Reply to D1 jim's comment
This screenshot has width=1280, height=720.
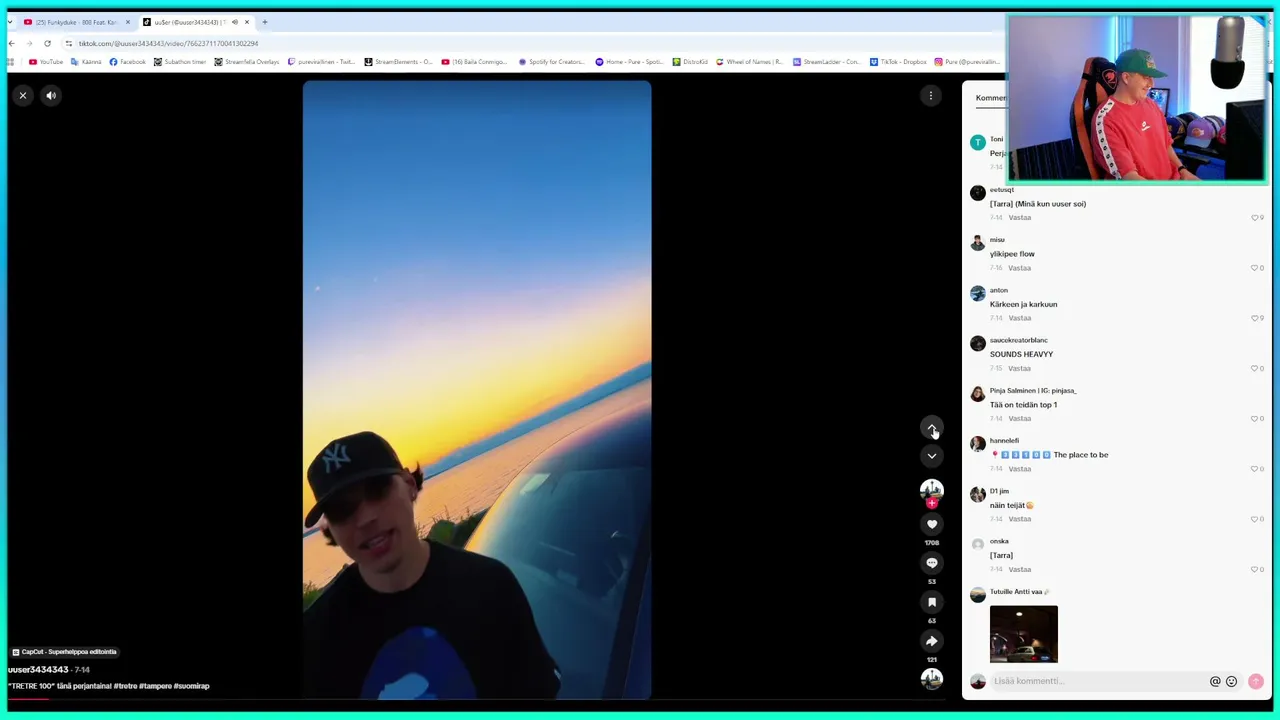(1019, 519)
